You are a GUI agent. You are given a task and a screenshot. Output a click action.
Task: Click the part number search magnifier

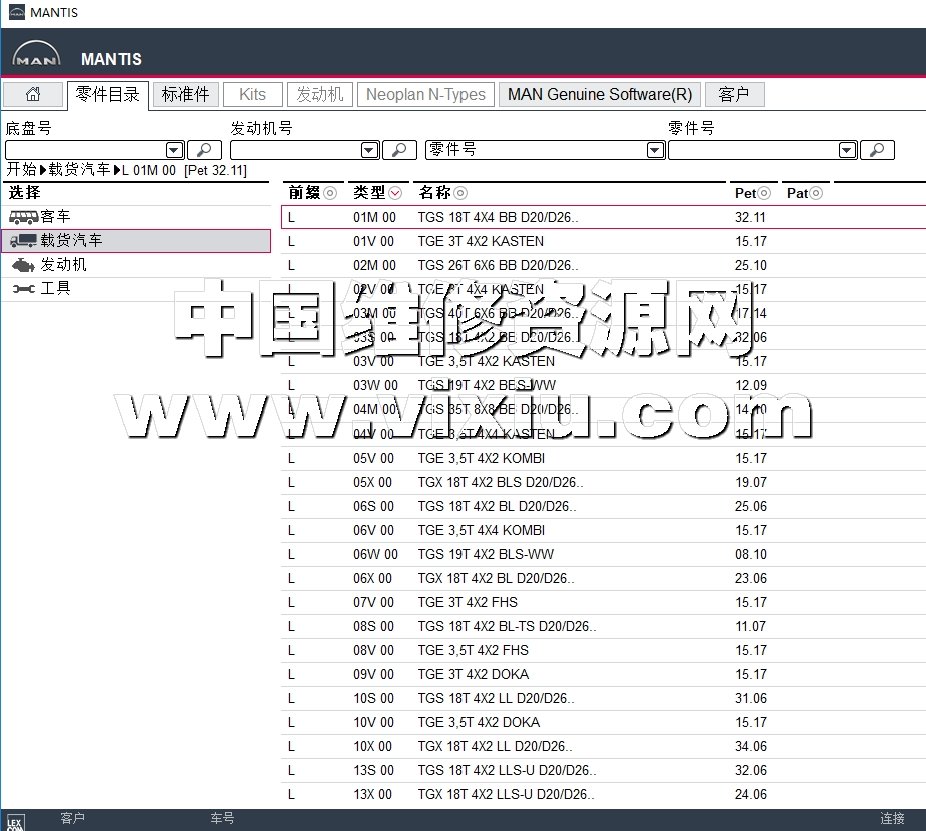pyautogui.click(x=877, y=150)
